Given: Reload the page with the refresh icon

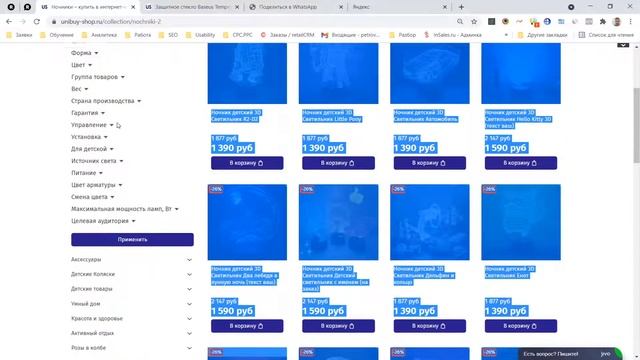Looking at the screenshot, I should point(36,21).
